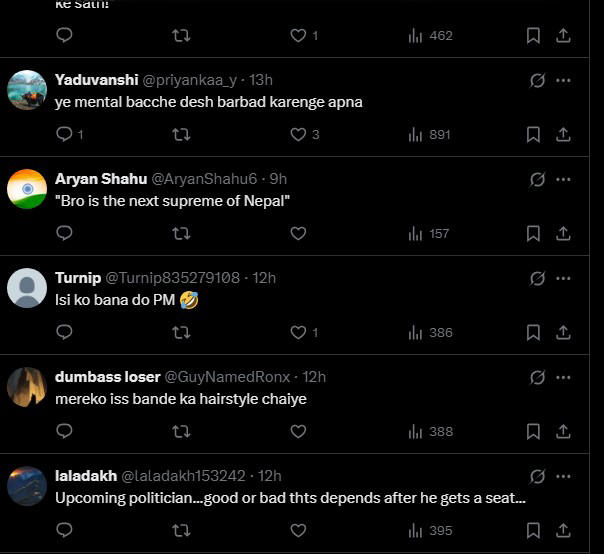Expand more menu on laladakh's tweet
This screenshot has width=604, height=554.
pyautogui.click(x=564, y=476)
